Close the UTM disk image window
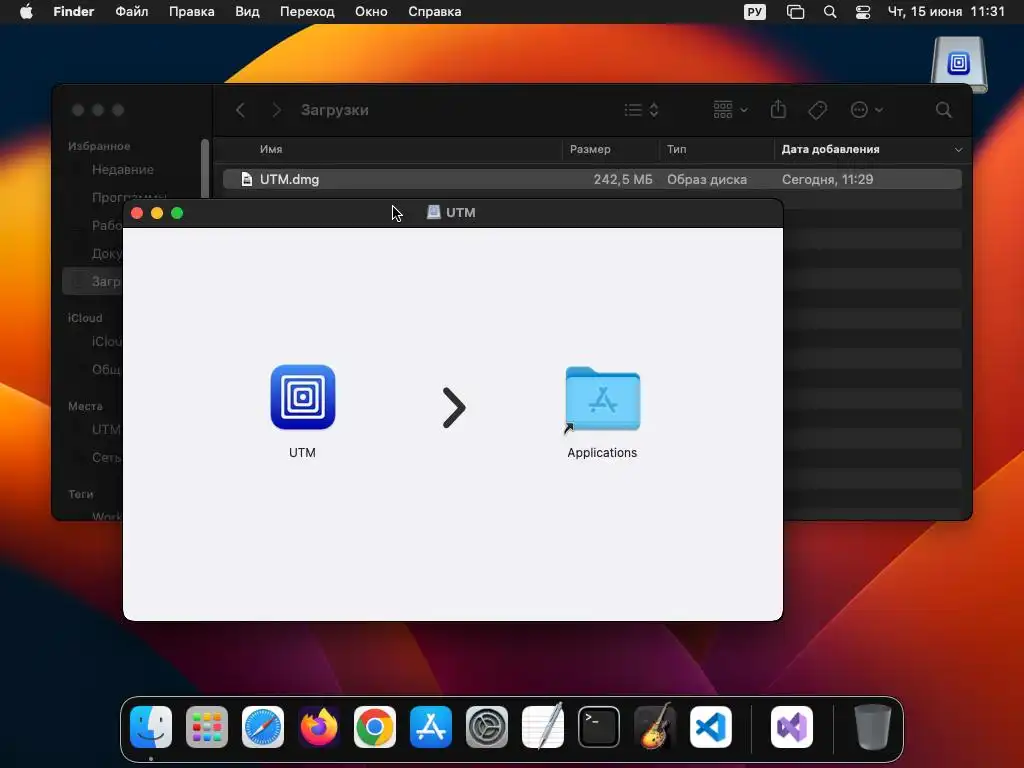1024x768 pixels. coord(137,213)
